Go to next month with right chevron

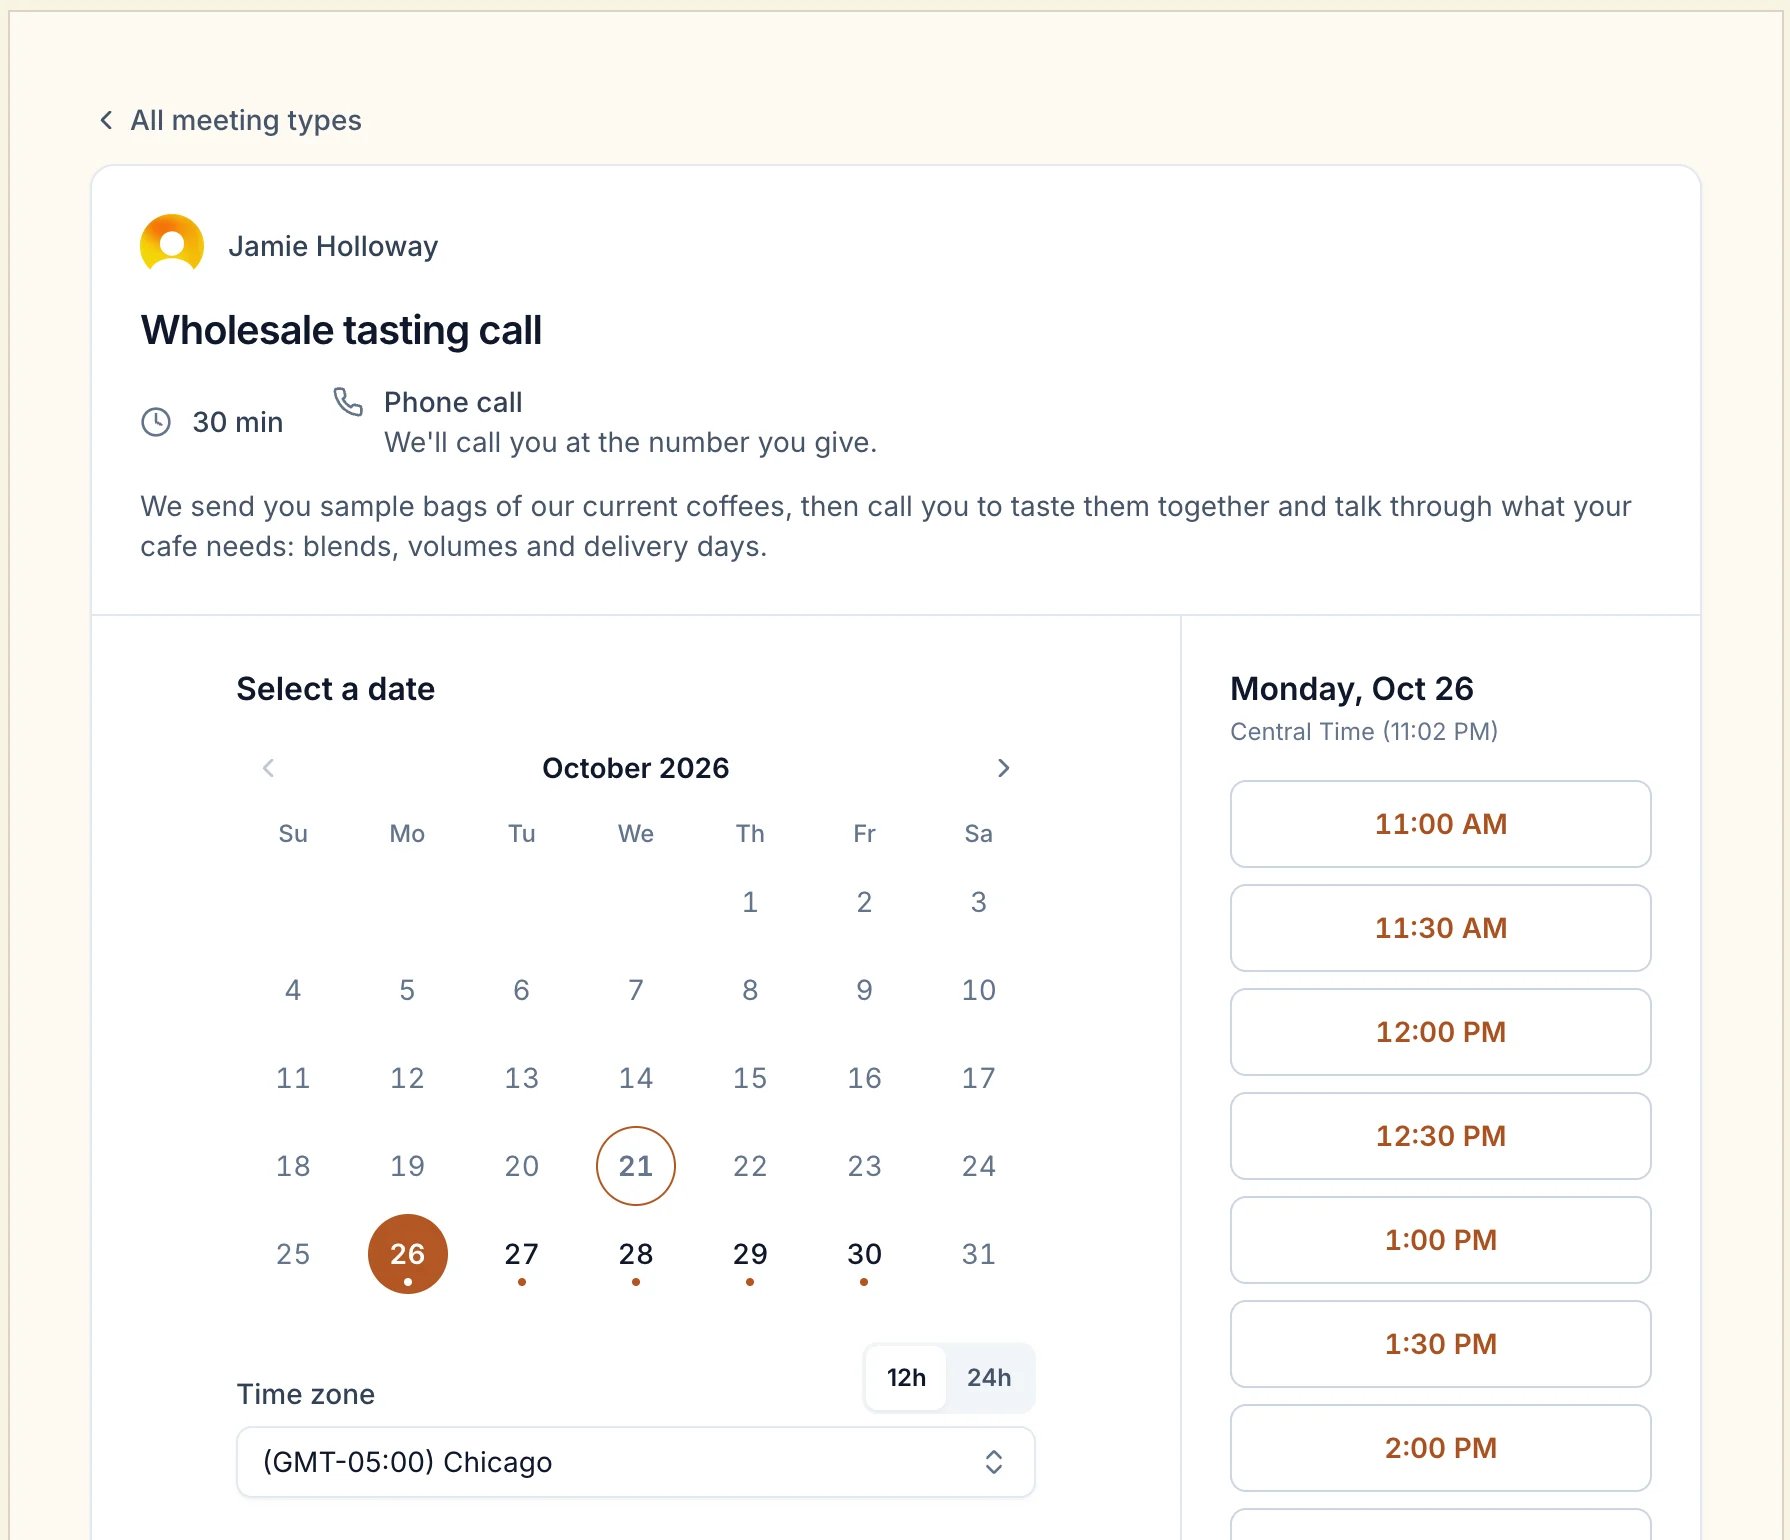[1004, 768]
